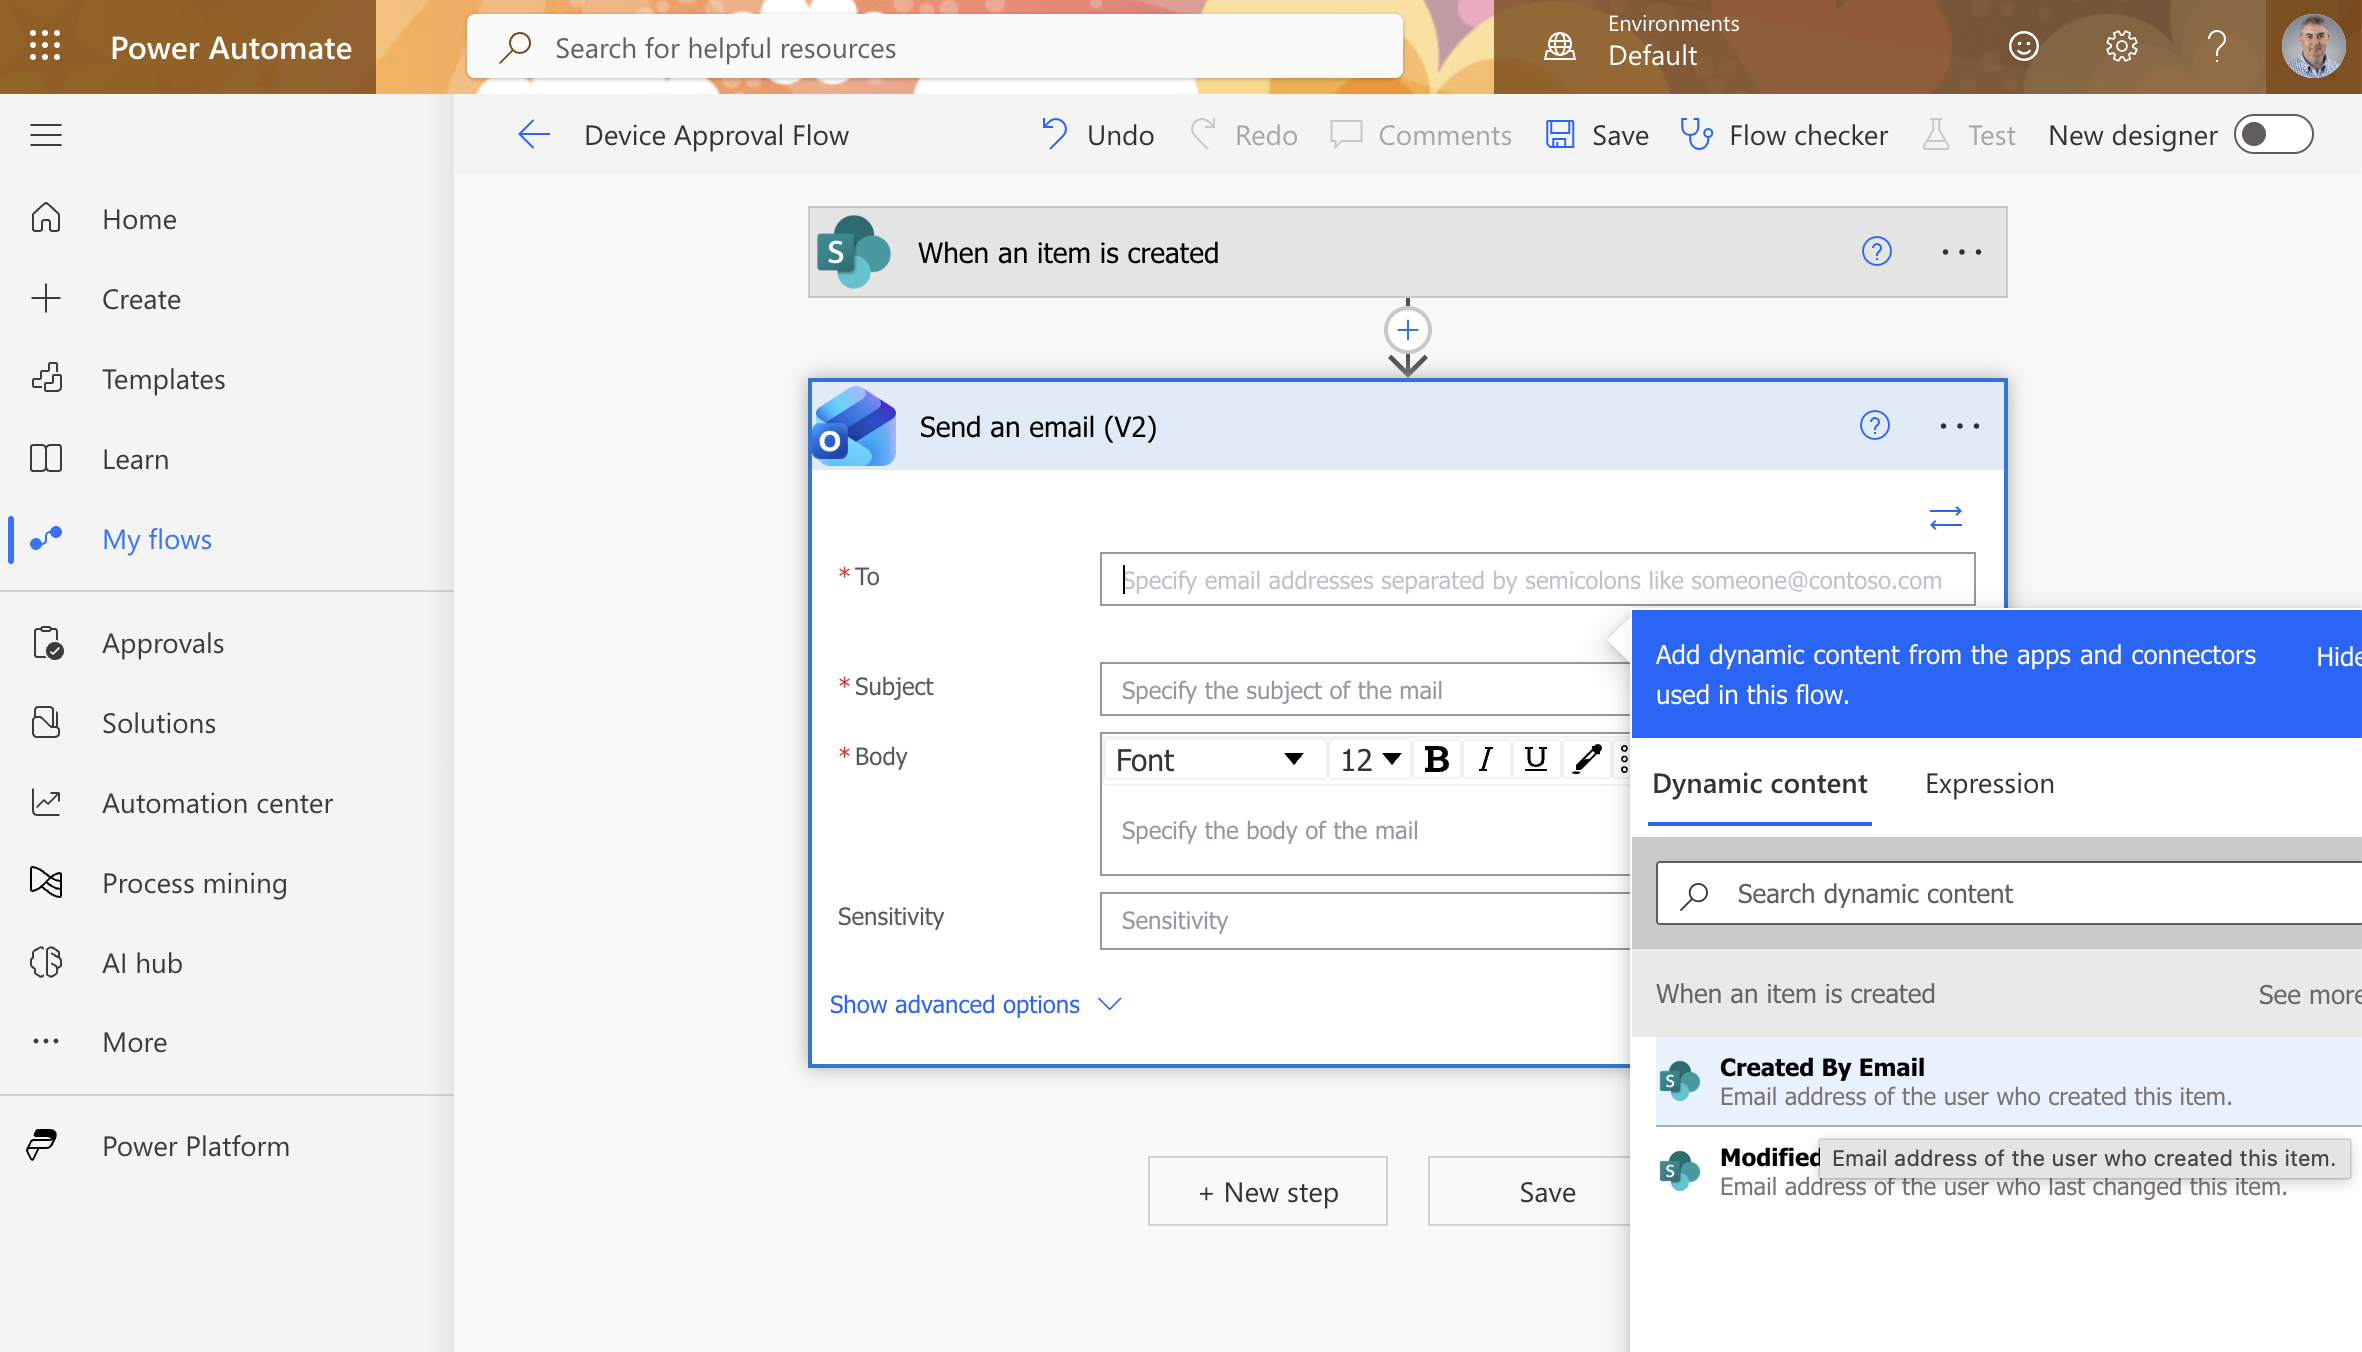Click the Search for helpful resources box
The height and width of the screenshot is (1352, 2362).
point(934,47)
